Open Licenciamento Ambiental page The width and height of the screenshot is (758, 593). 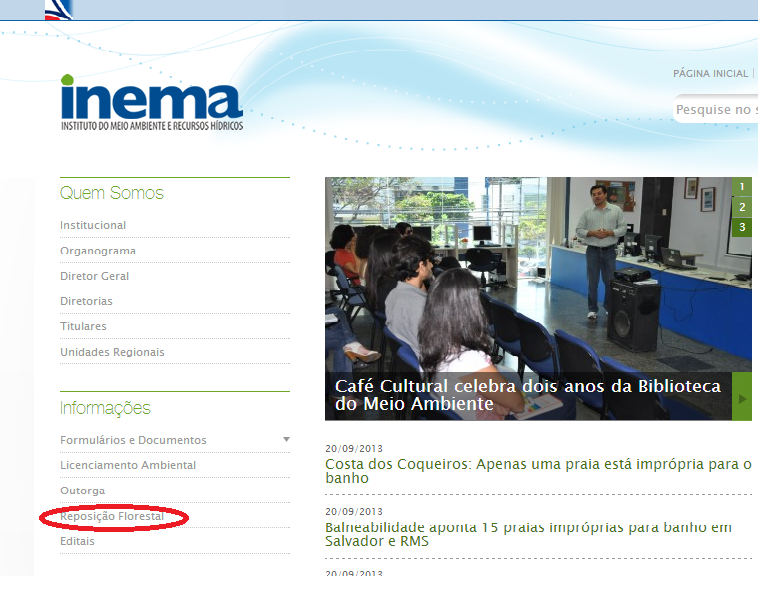click(128, 465)
